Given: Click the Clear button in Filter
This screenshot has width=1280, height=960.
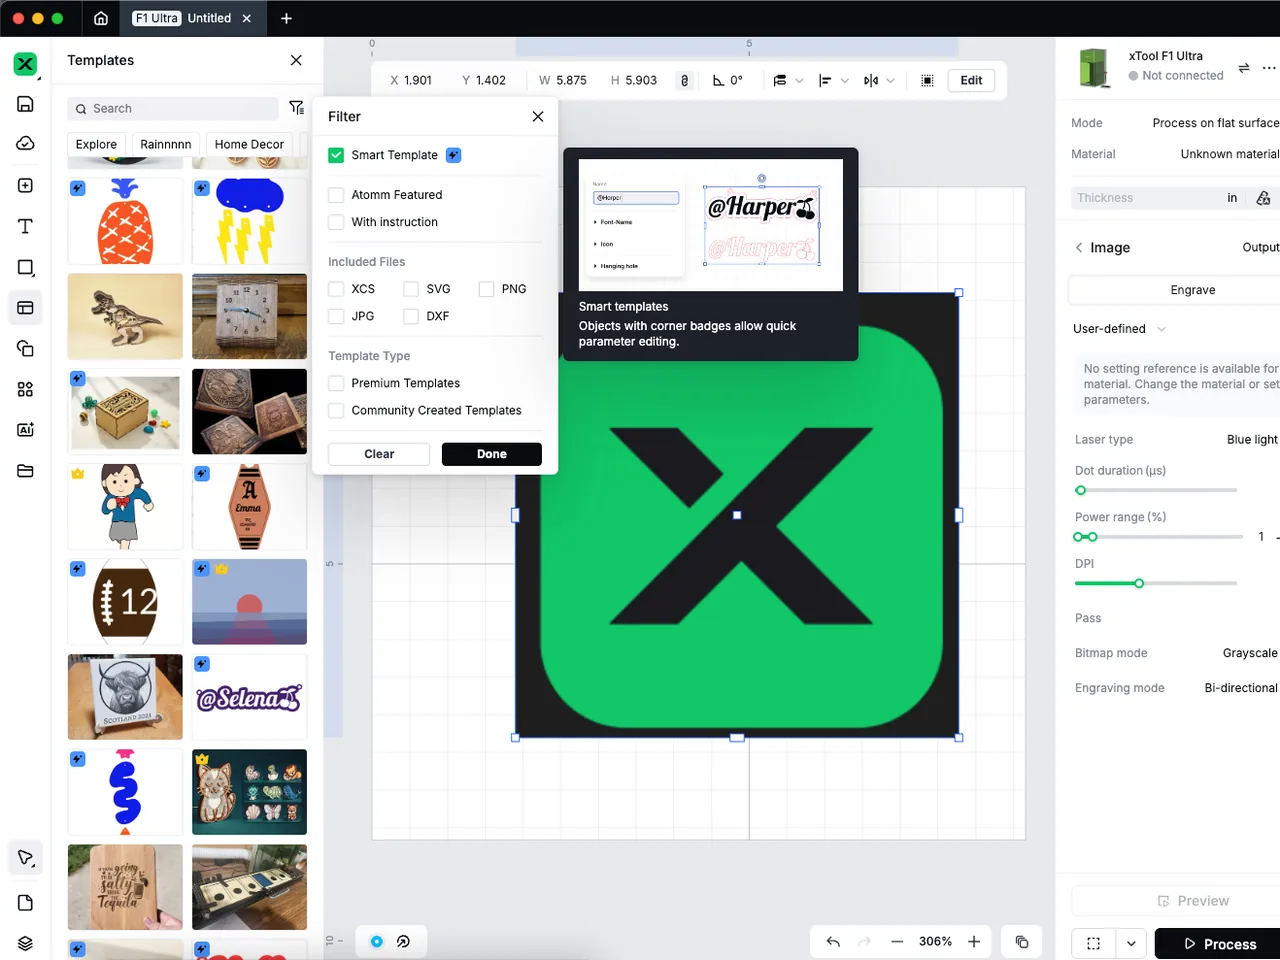Looking at the screenshot, I should point(379,454).
